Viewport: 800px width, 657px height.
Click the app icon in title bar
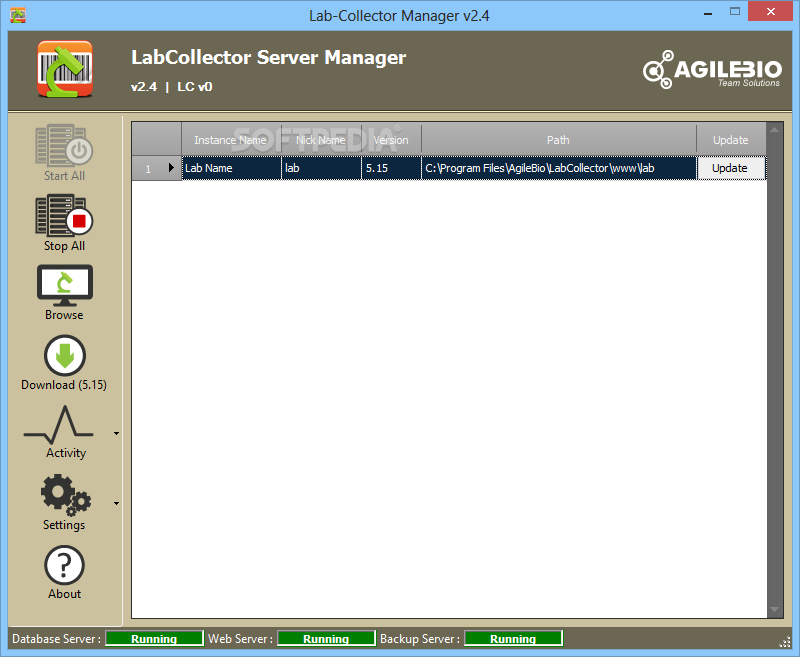pyautogui.click(x=18, y=15)
